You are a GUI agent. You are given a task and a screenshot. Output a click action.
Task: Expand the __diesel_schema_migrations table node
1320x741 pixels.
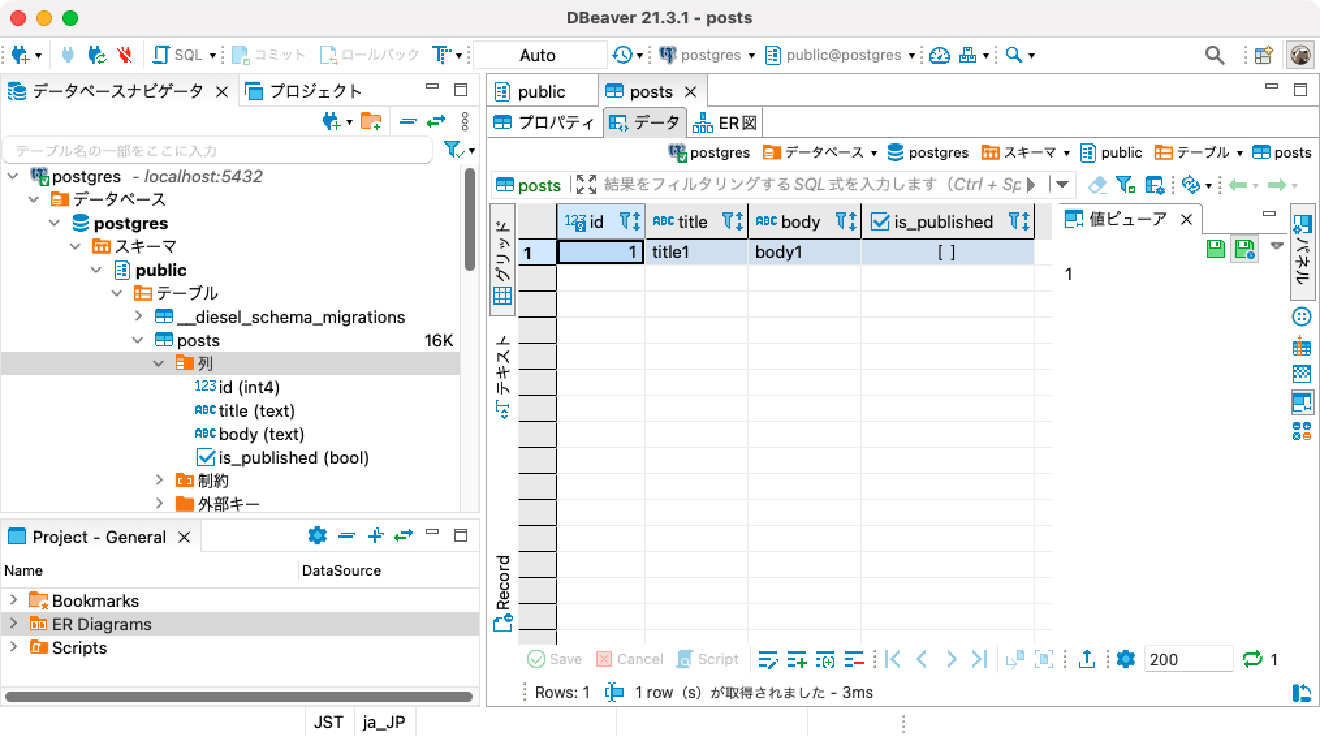click(139, 317)
